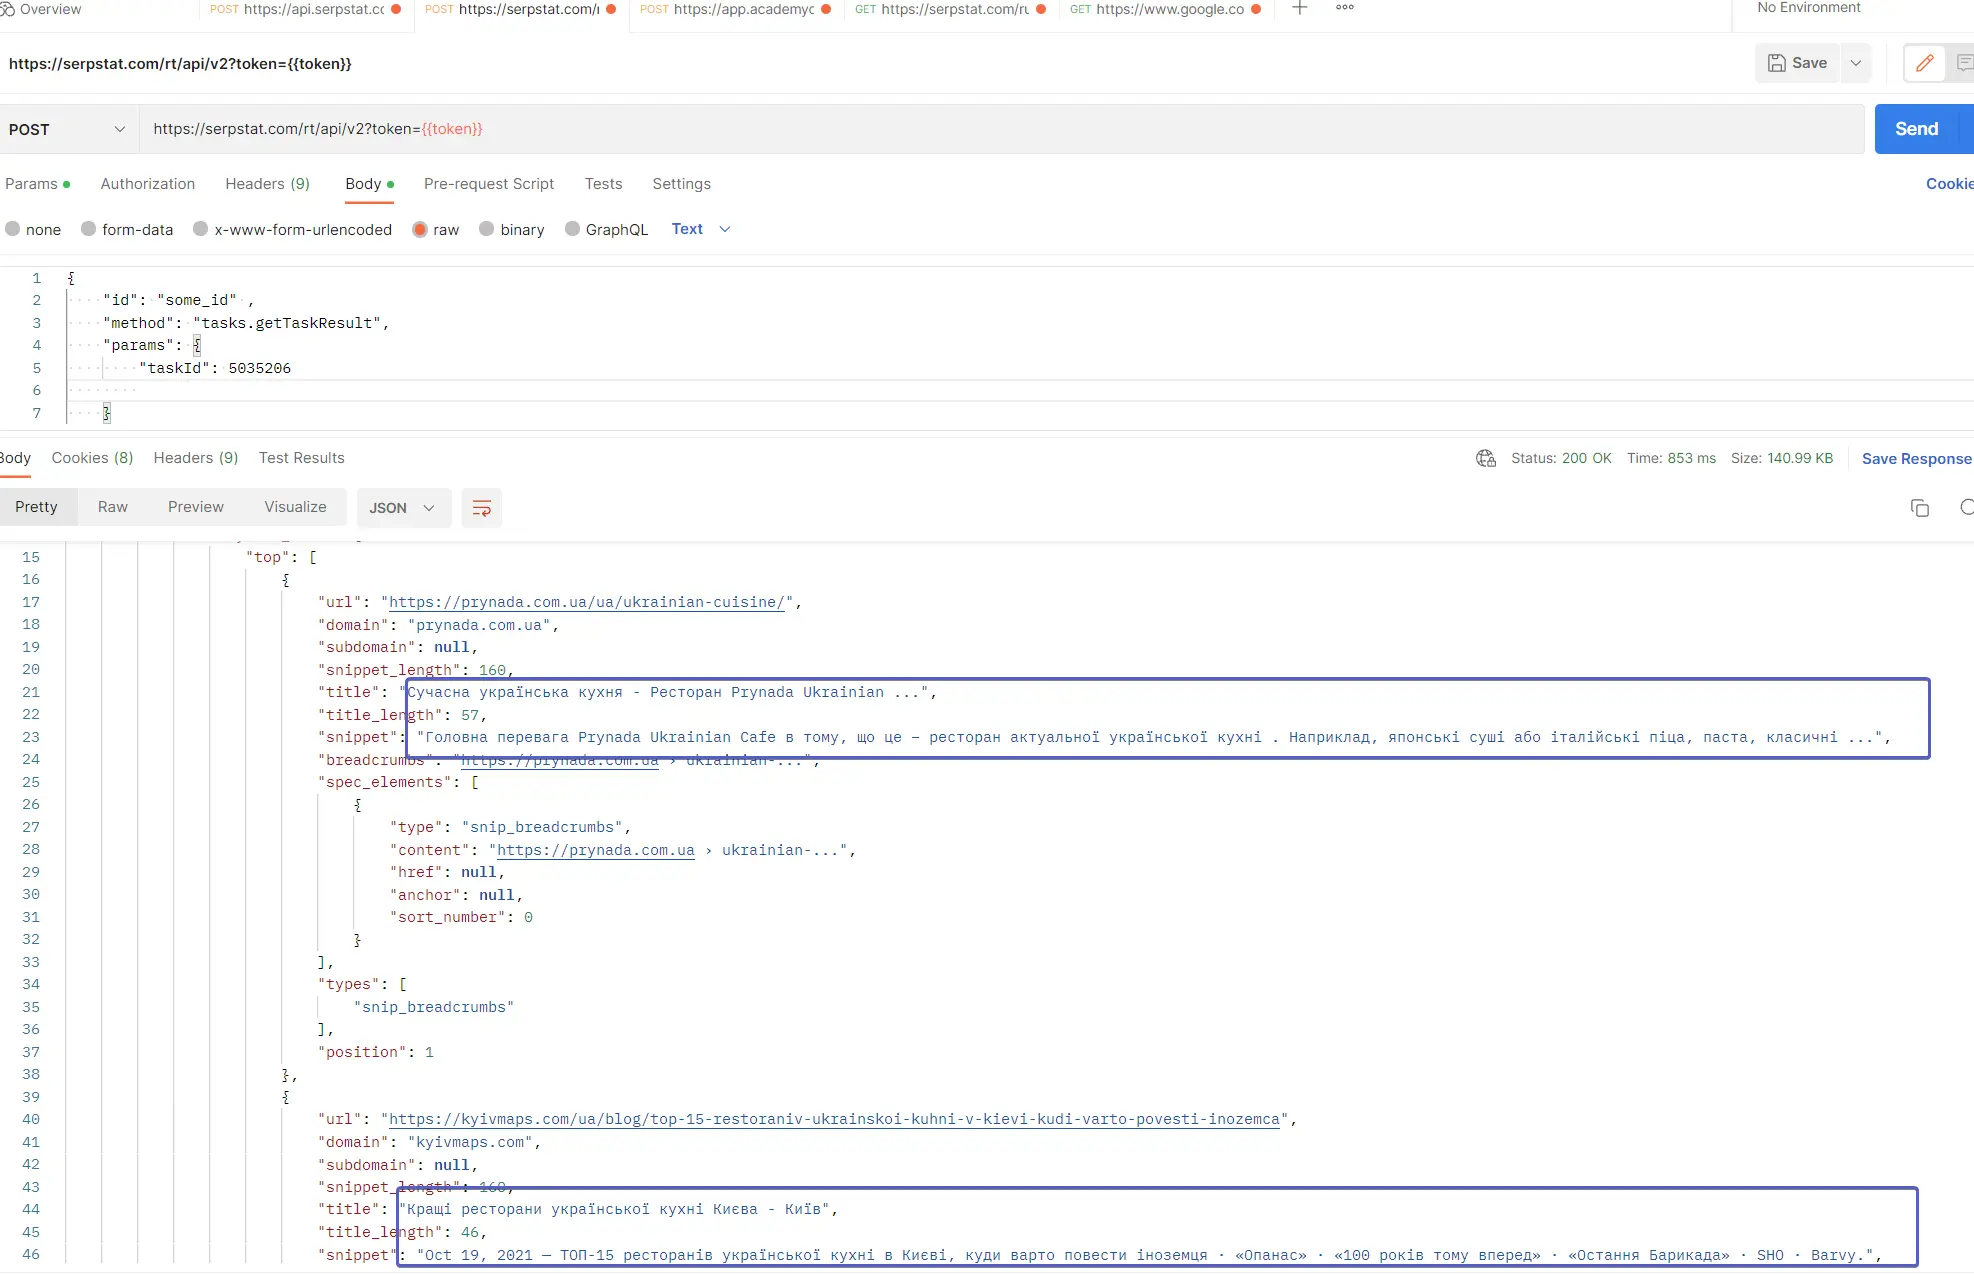Choose x-www-form-urlencoded body type
Image resolution: width=1974 pixels, height=1274 pixels.
(201, 229)
